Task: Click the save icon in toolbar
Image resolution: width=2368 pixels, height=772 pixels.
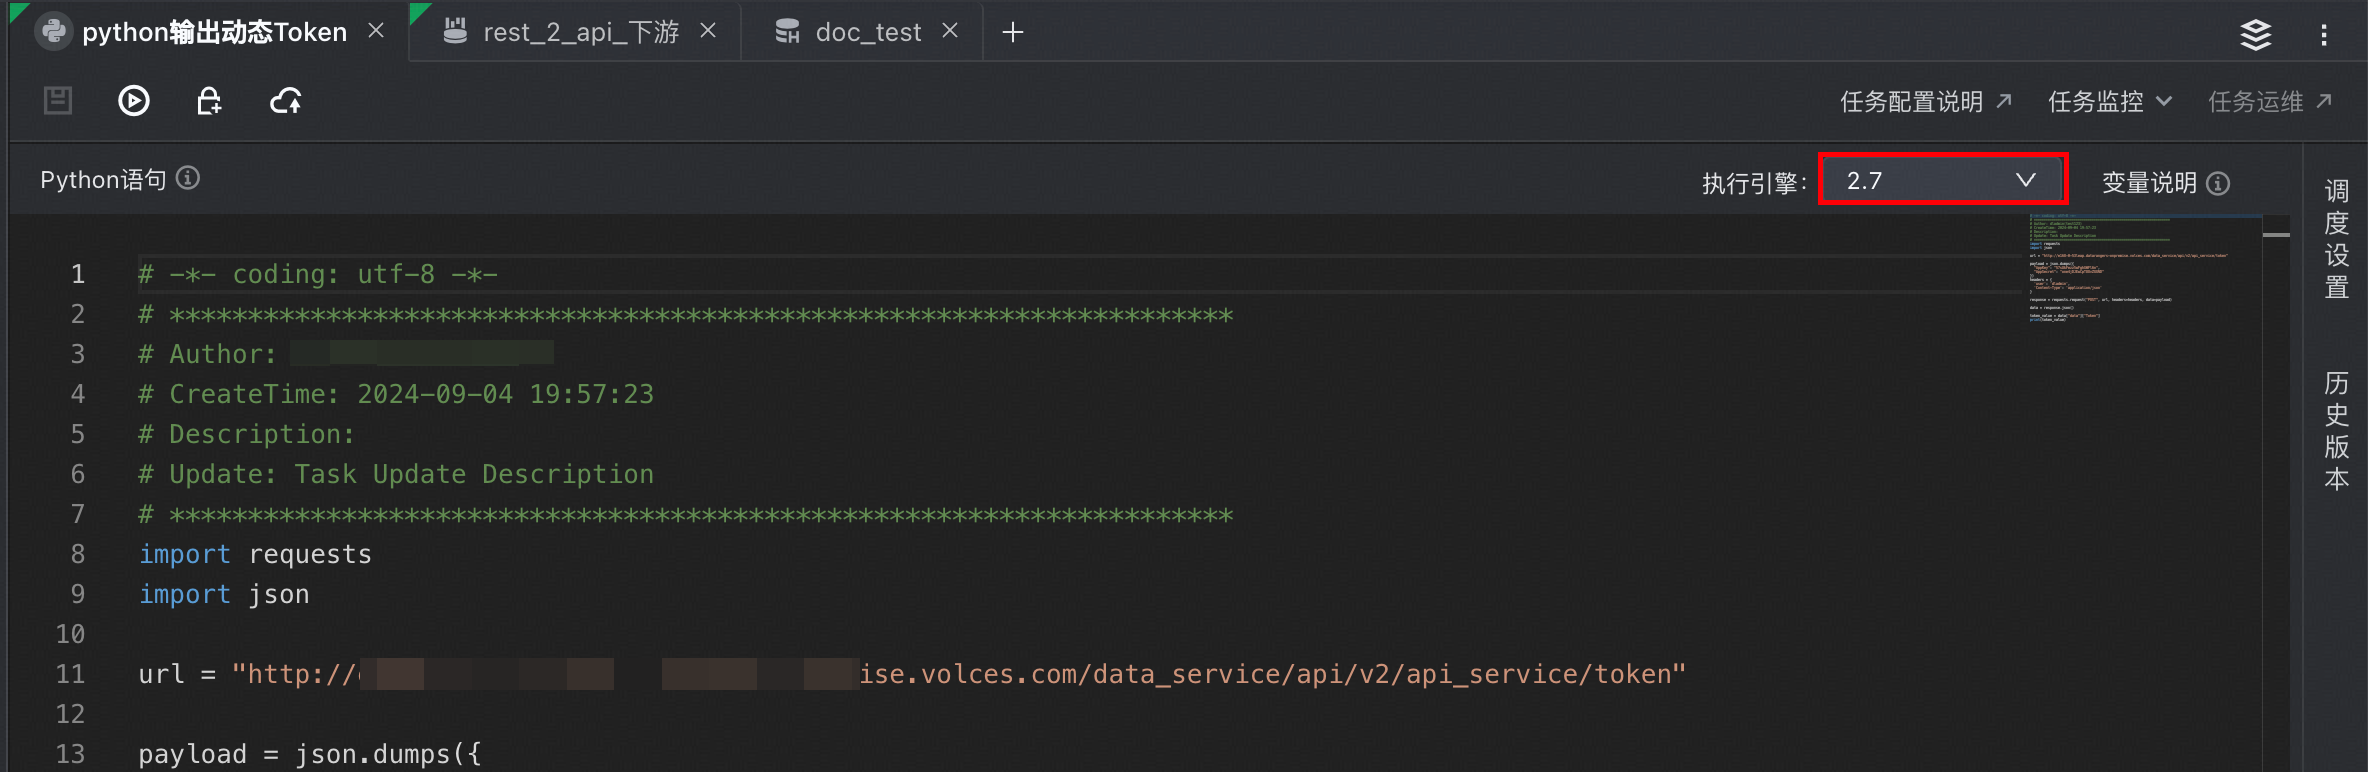Action: [58, 100]
